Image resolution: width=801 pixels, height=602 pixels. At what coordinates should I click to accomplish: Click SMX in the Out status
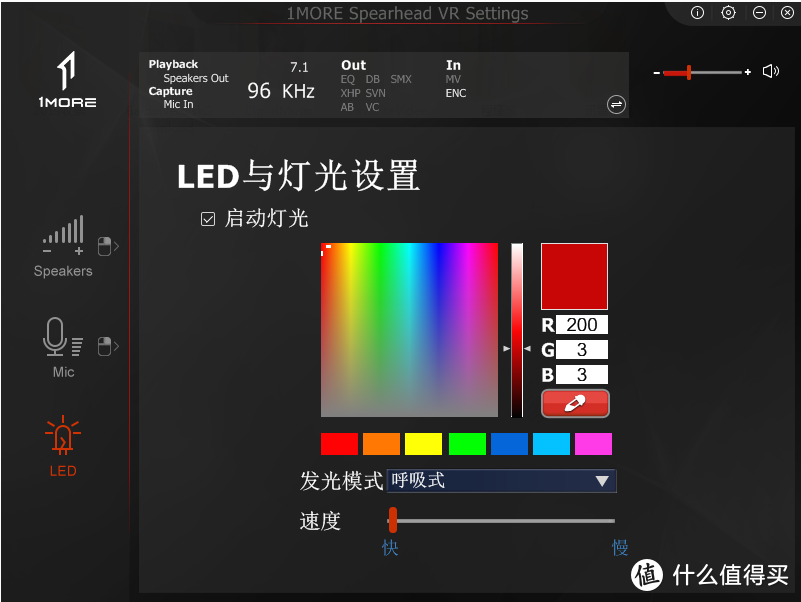401,79
